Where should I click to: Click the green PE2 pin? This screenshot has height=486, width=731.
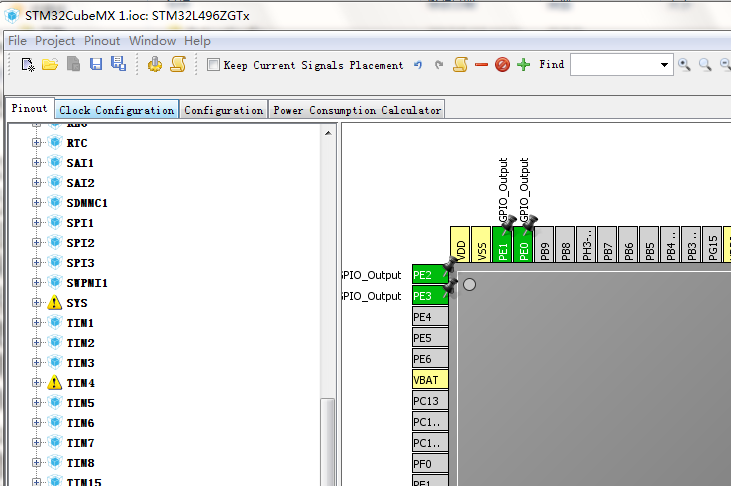430,275
